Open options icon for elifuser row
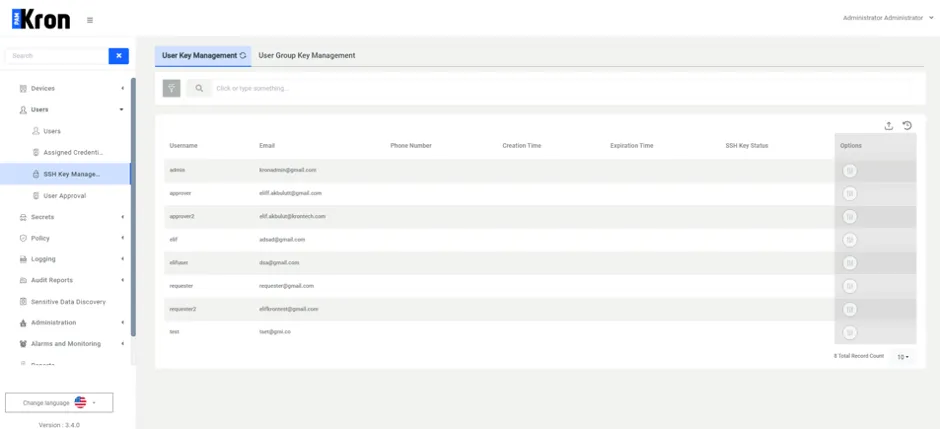 (x=849, y=263)
